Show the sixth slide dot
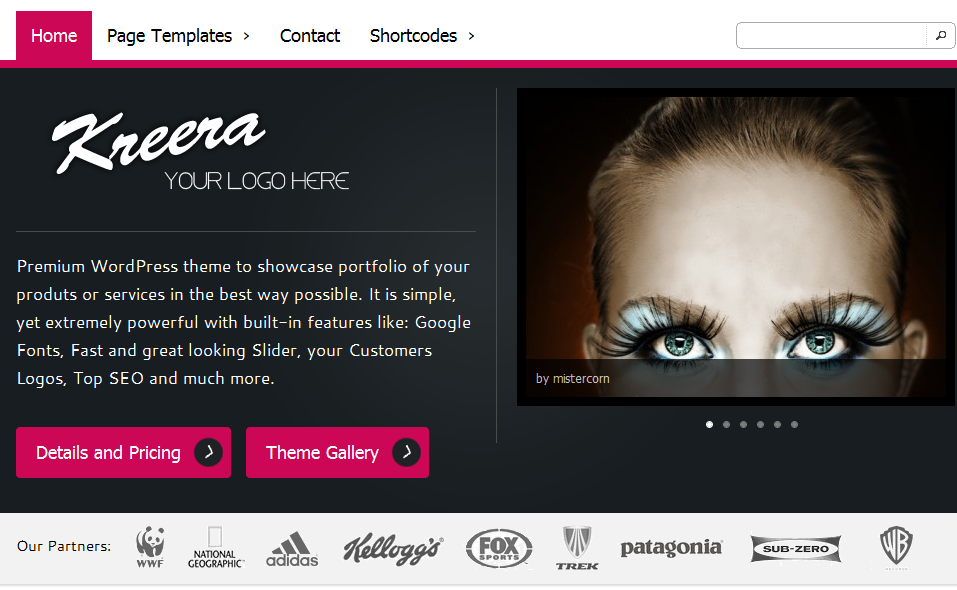 (794, 425)
